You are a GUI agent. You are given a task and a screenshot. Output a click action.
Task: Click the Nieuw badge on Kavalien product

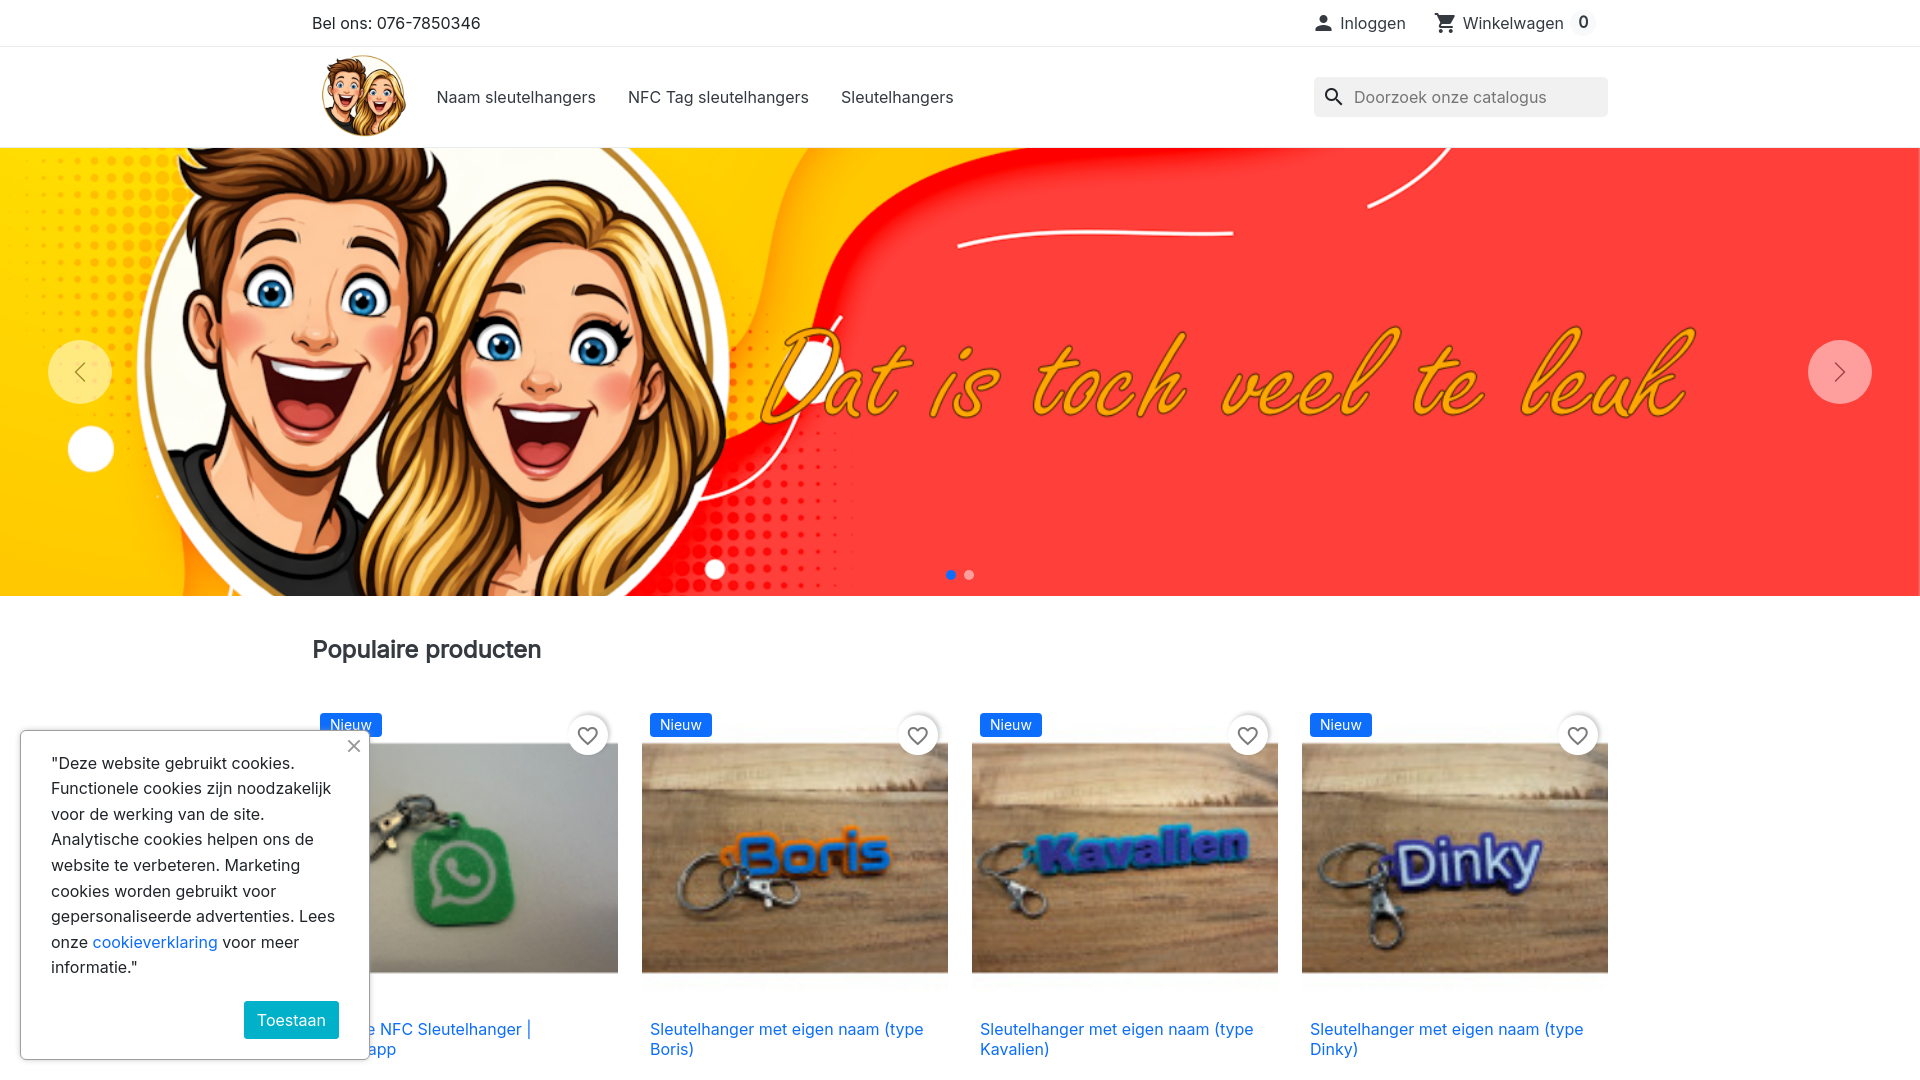(x=1011, y=725)
